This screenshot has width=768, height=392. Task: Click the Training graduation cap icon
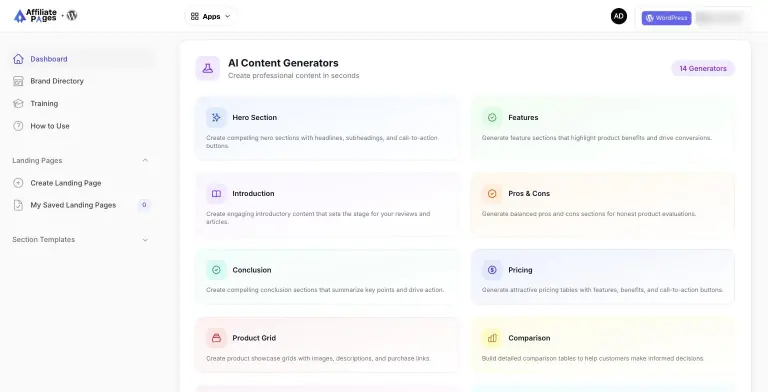pos(18,103)
